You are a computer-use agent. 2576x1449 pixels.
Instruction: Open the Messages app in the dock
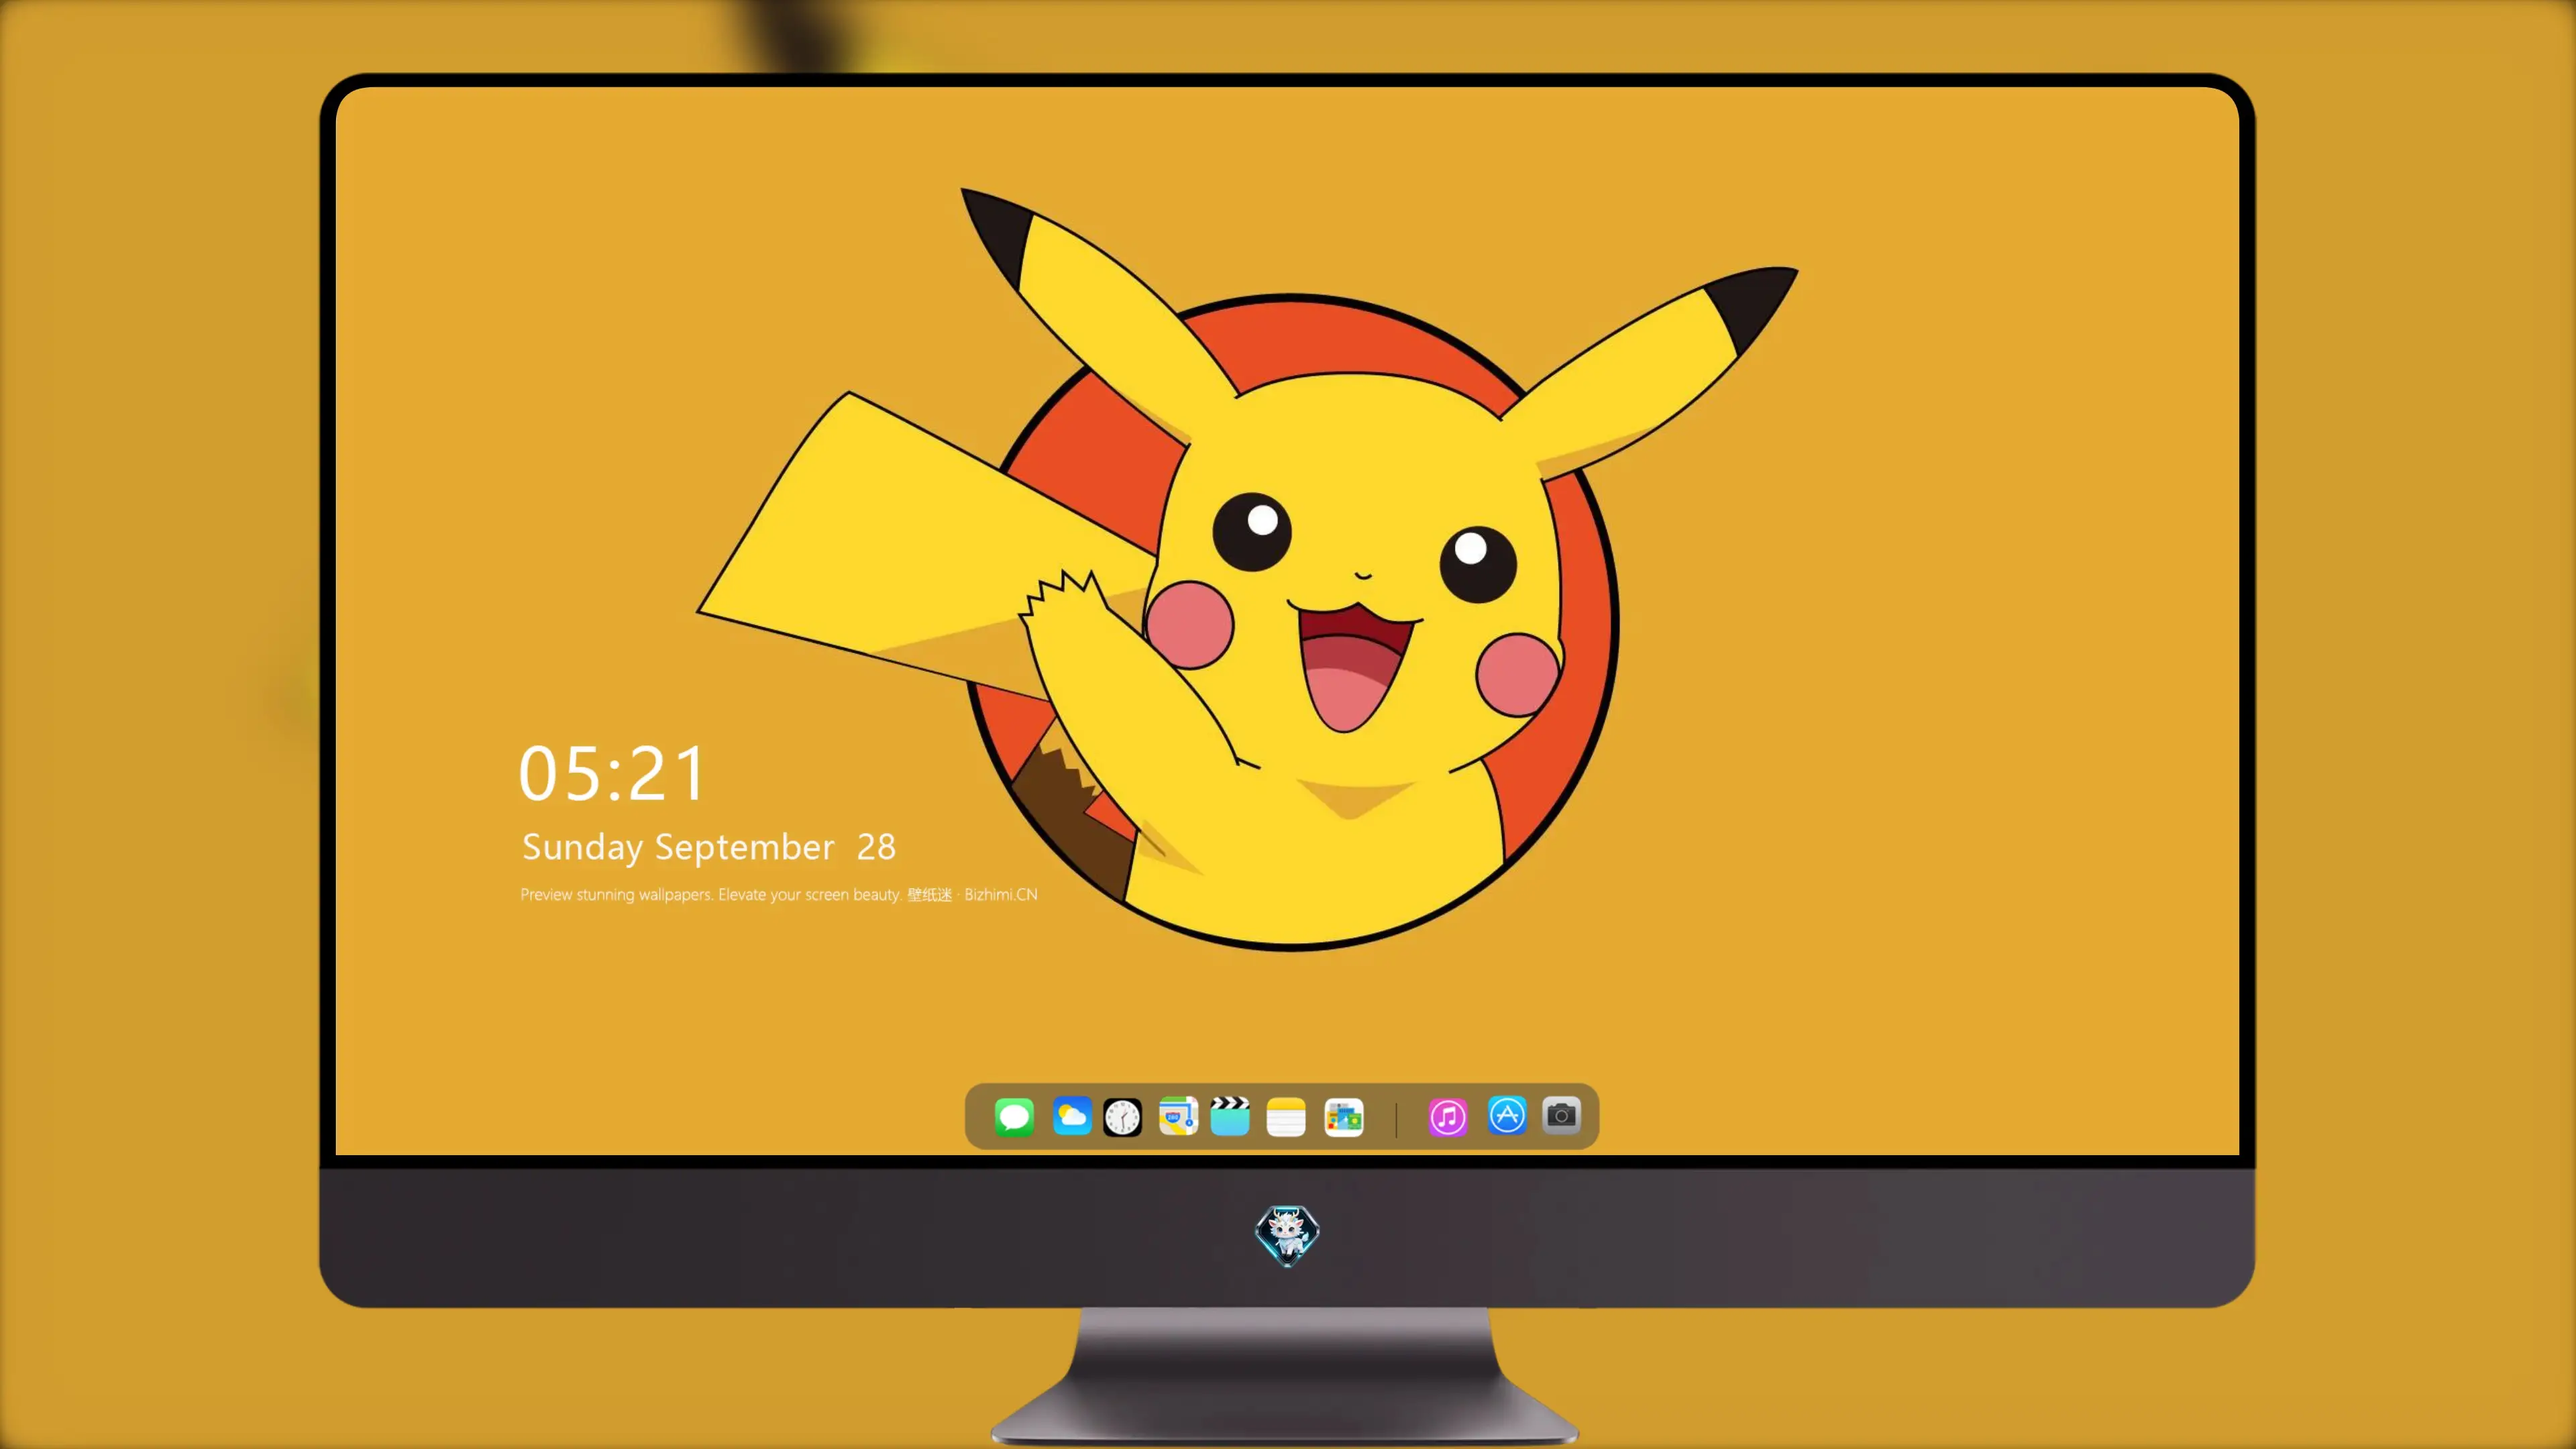pyautogui.click(x=1014, y=1116)
